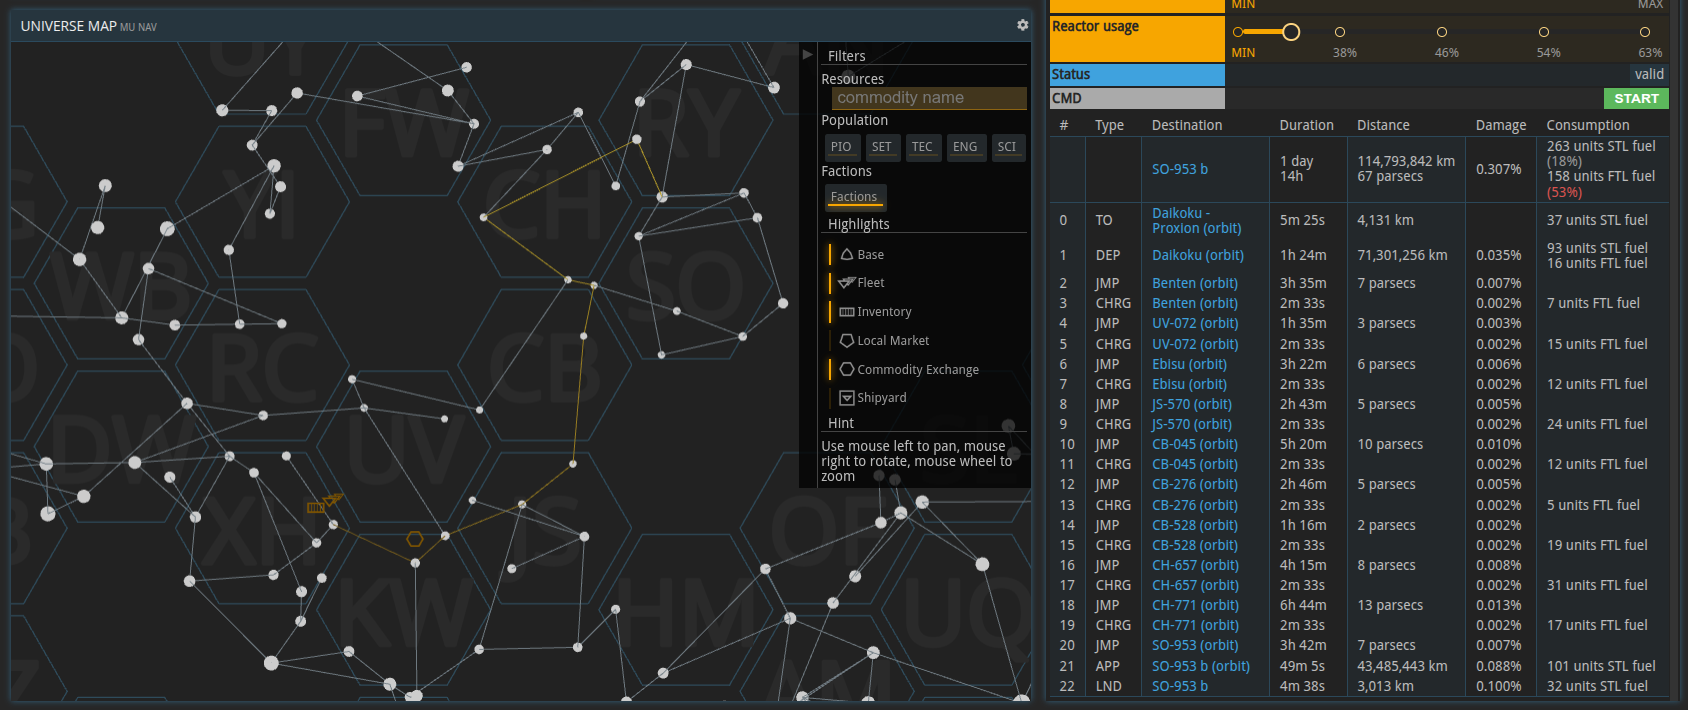1688x710 pixels.
Task: Open Universe Map settings gear
Action: pos(1022,25)
